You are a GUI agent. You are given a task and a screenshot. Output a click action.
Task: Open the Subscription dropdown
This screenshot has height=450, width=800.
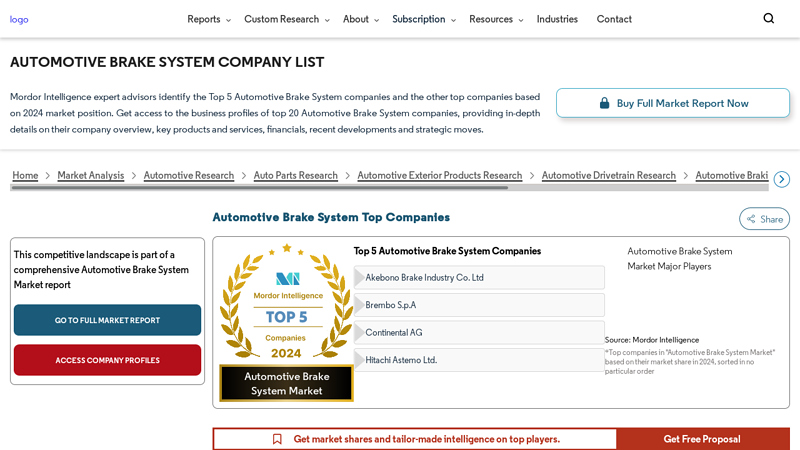point(424,19)
